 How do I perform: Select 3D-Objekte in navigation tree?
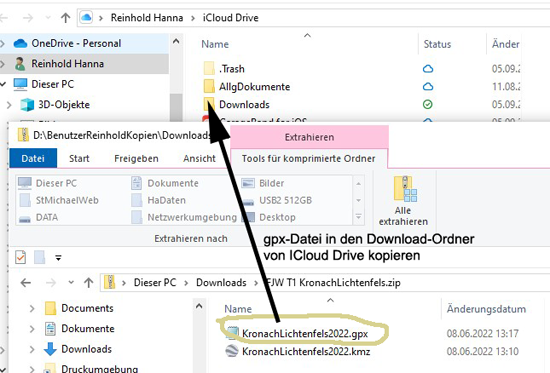pyautogui.click(x=64, y=105)
